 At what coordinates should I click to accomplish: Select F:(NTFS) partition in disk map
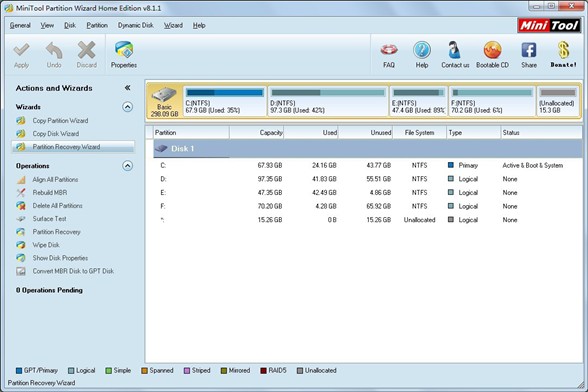[492, 101]
